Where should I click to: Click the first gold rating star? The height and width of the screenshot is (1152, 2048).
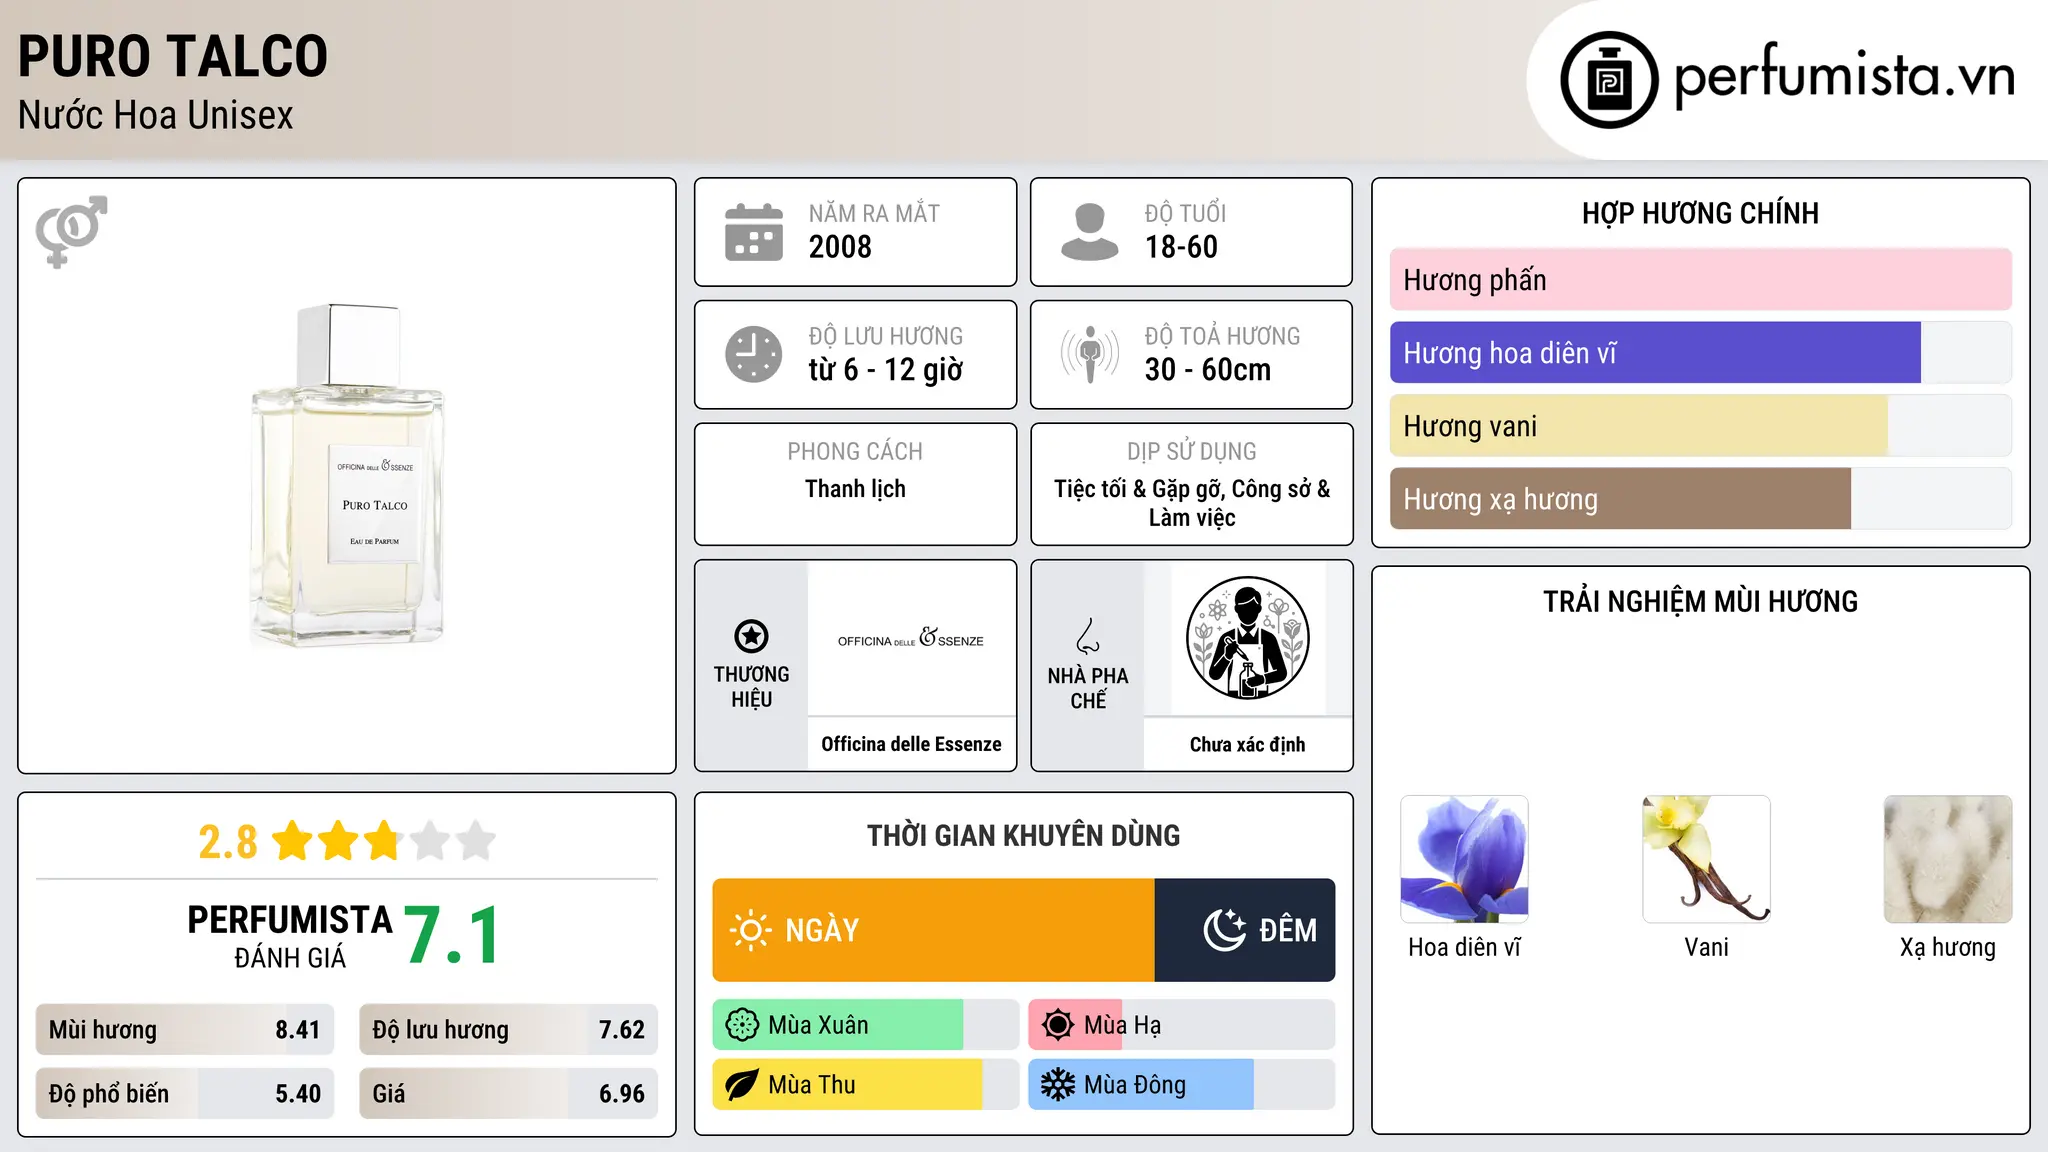293,841
